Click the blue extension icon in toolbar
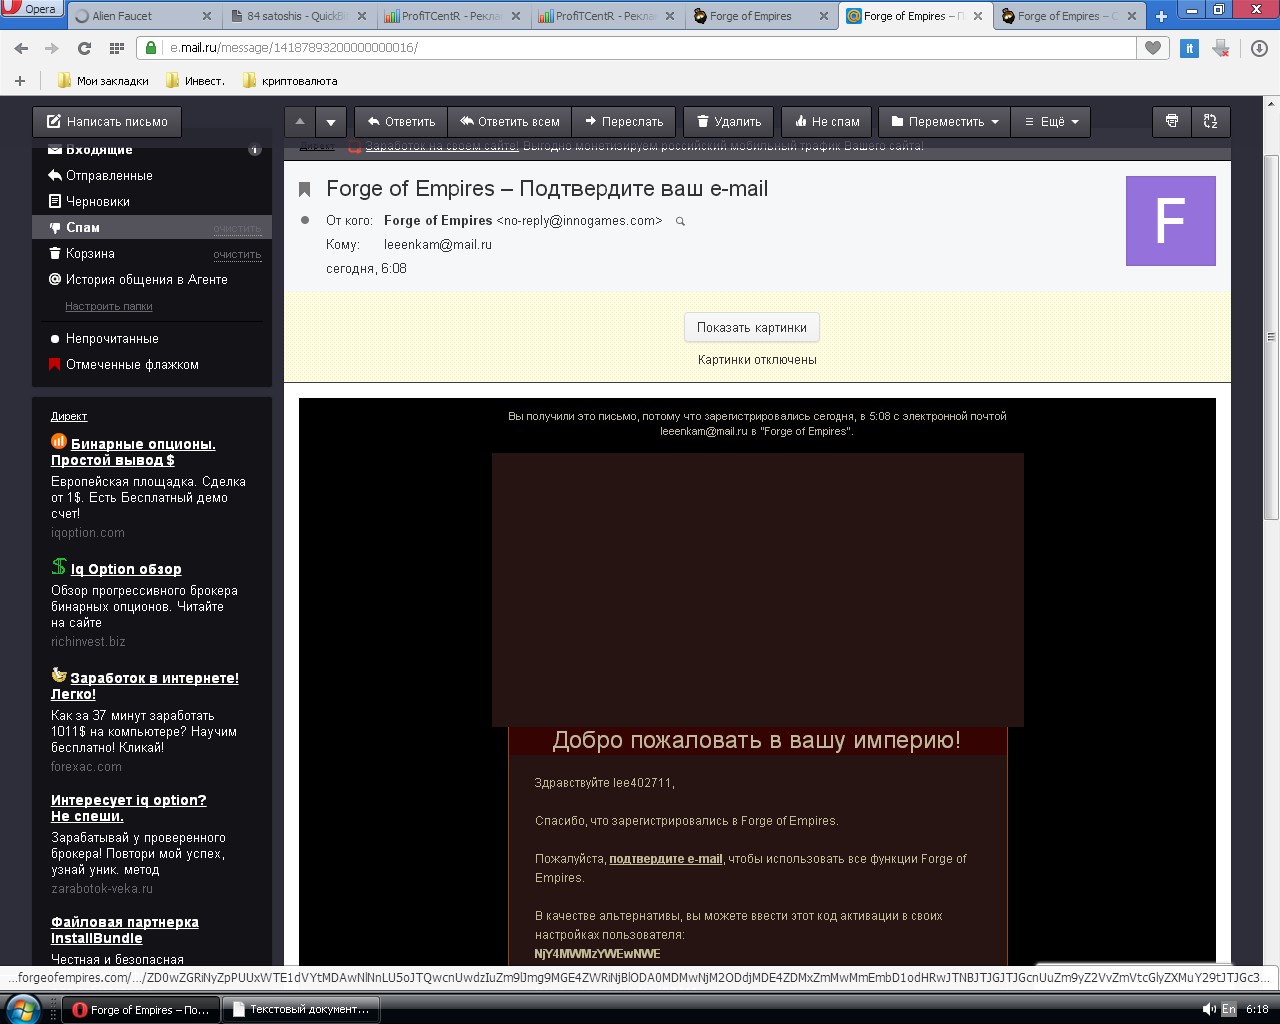 1189,48
